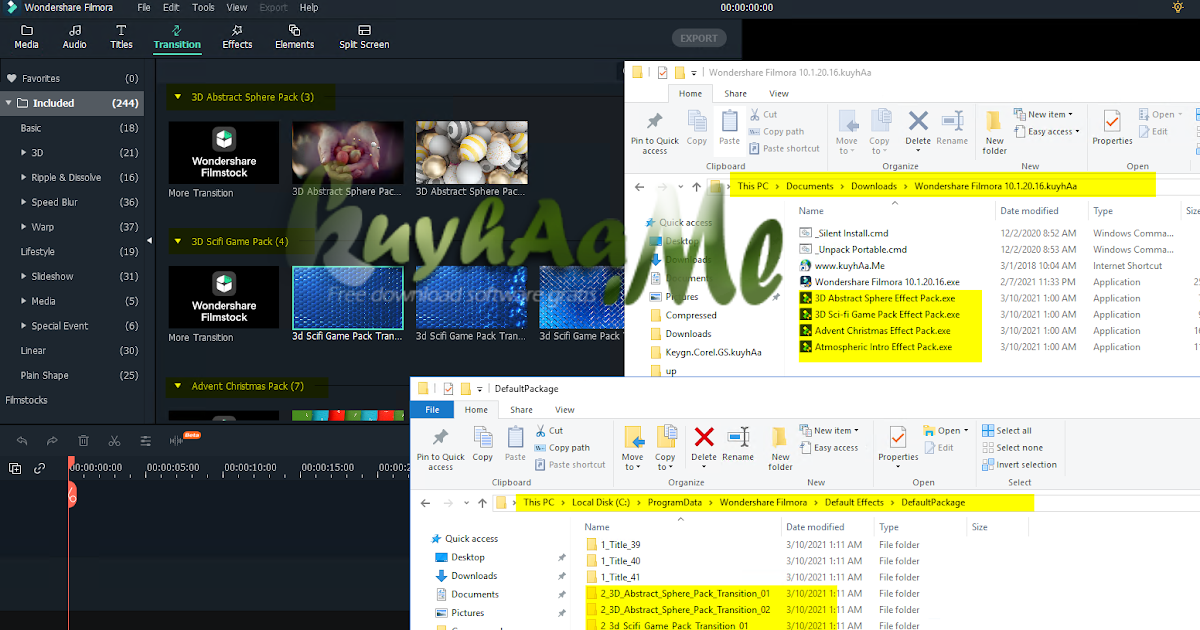Viewport: 1200px width, 630px height.
Task: Click the Undo arrow above timeline
Action: pos(22,440)
